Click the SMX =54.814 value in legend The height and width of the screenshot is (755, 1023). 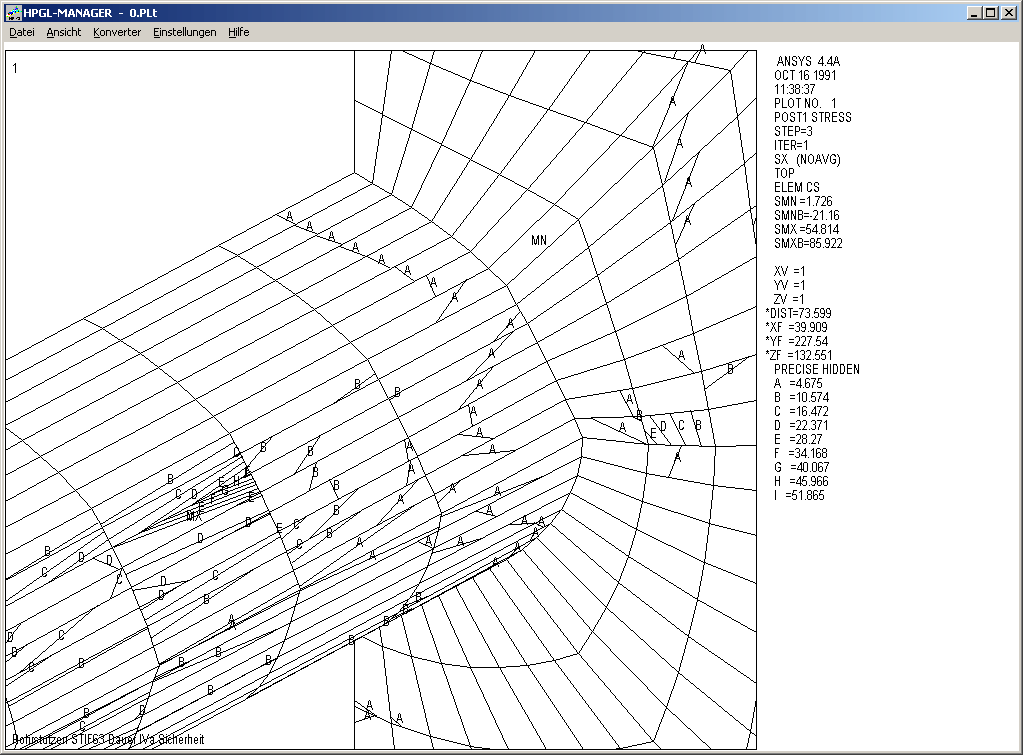click(808, 229)
